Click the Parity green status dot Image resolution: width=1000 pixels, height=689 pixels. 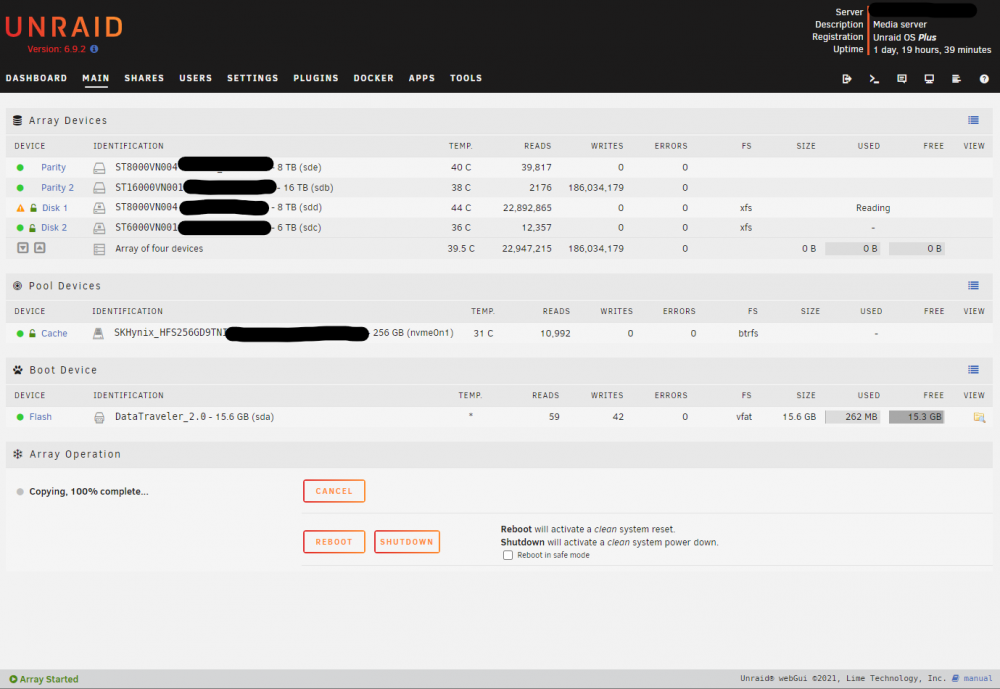(x=20, y=168)
